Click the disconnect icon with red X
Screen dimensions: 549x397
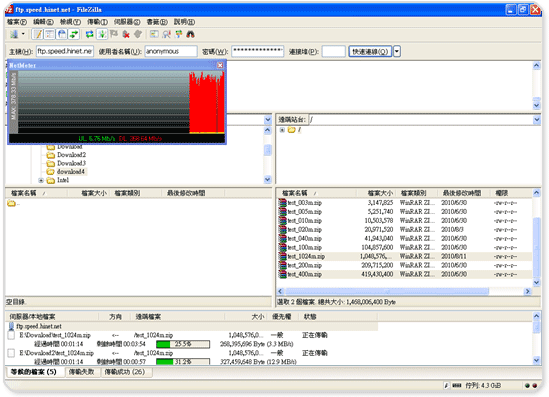tap(126, 34)
